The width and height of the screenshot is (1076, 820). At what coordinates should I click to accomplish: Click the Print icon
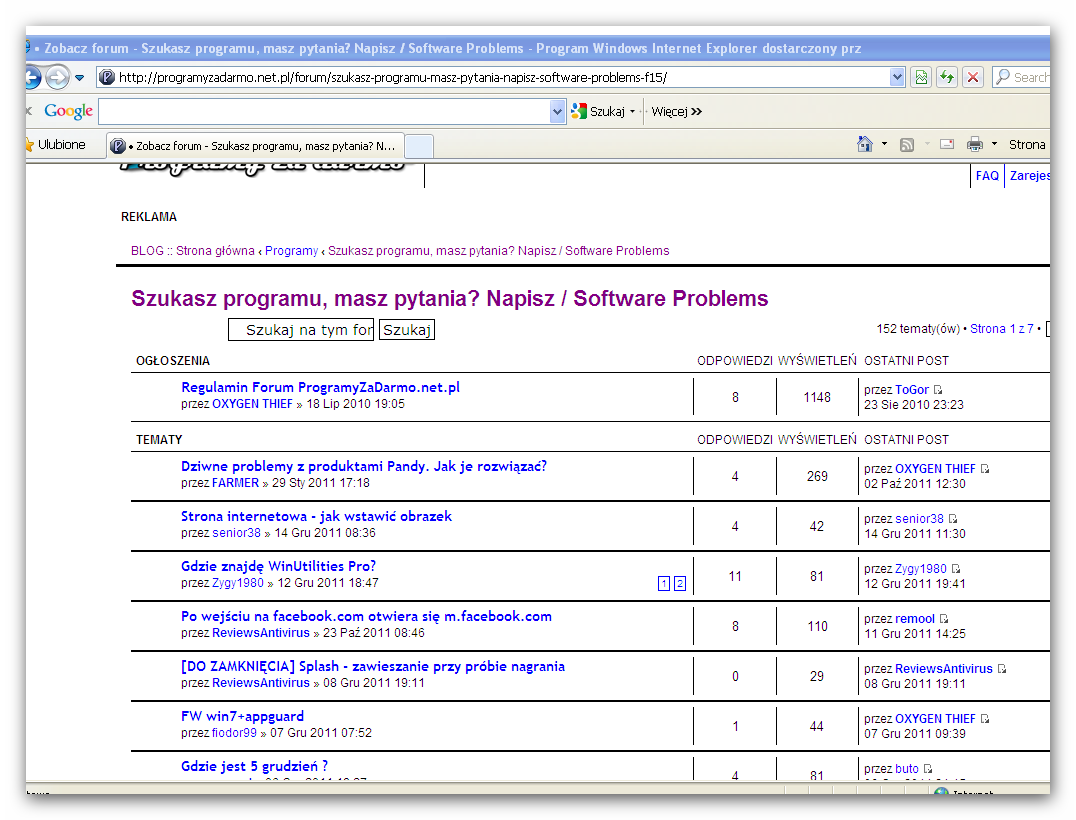[974, 144]
